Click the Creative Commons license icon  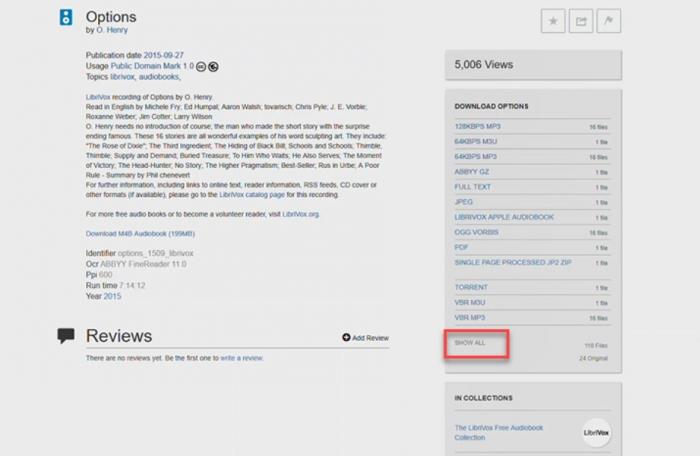[x=201, y=67]
